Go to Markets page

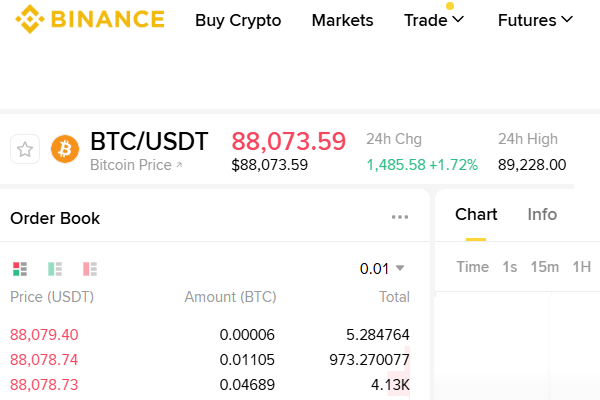point(342,20)
